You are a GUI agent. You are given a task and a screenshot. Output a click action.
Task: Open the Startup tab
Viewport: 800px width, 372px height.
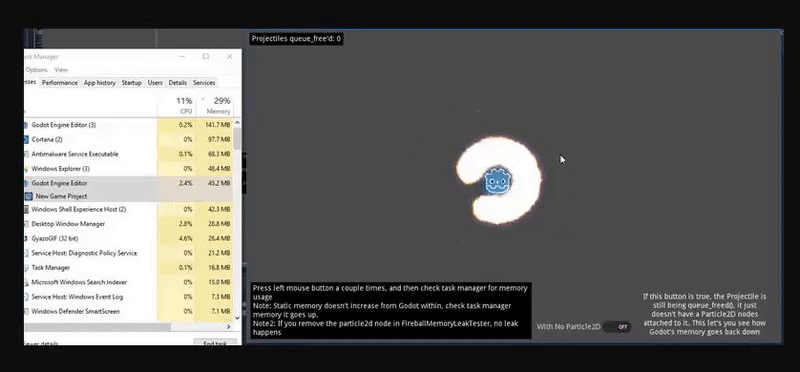point(131,83)
